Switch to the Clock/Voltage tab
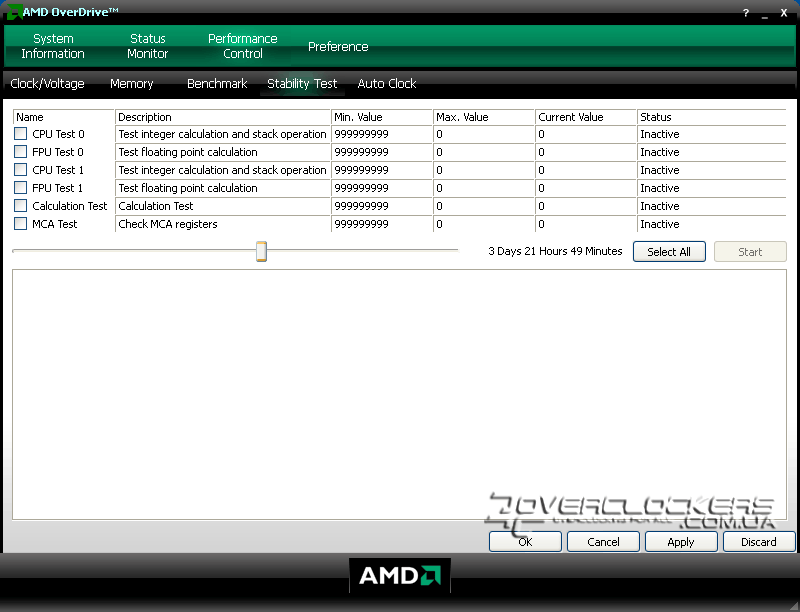The height and width of the screenshot is (612, 800). [x=47, y=84]
